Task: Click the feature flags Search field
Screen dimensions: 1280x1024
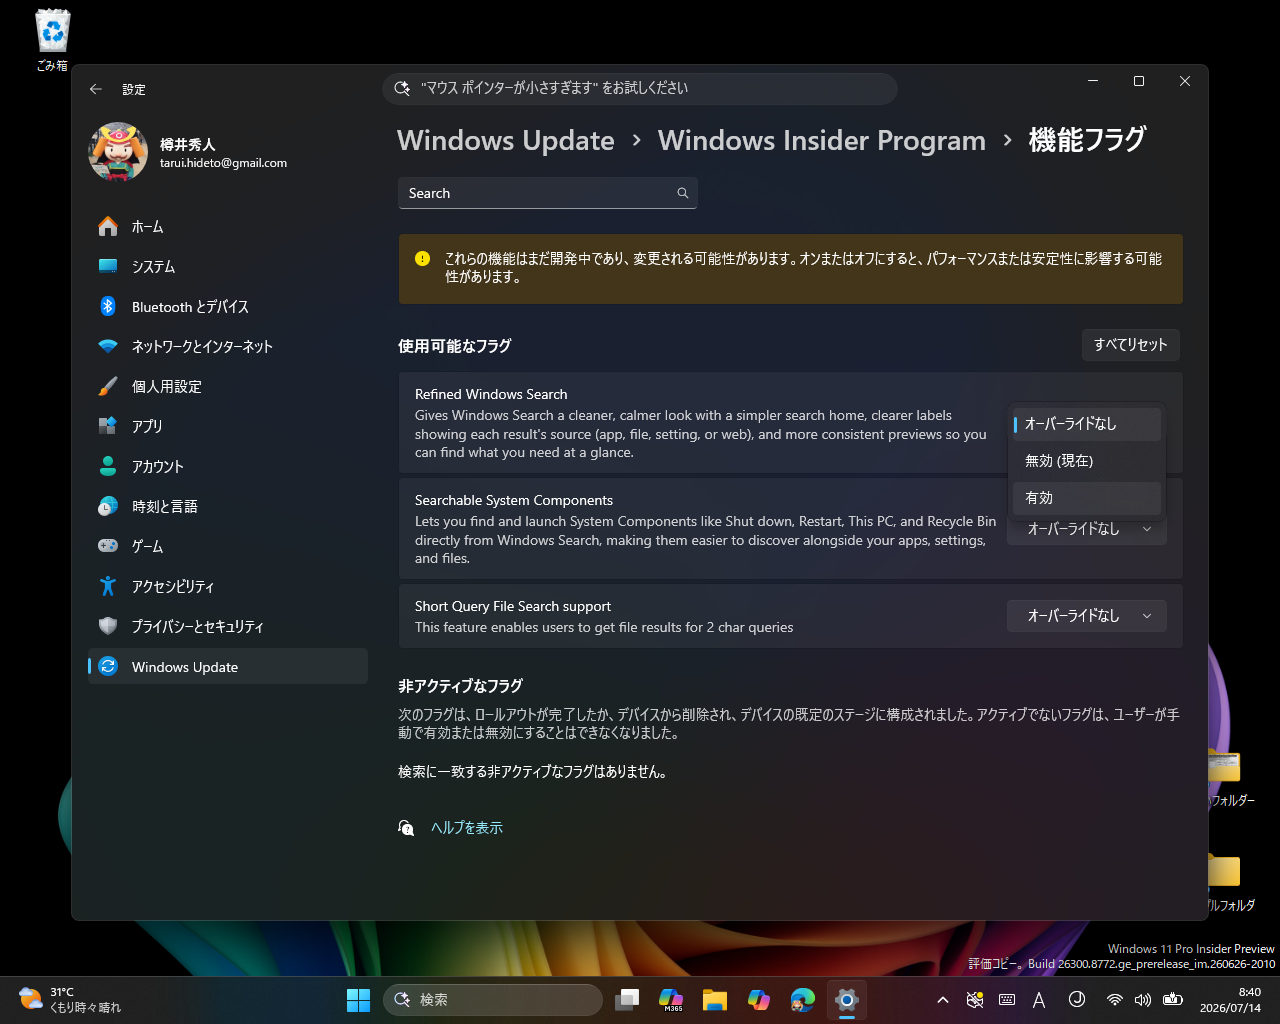Action: coord(548,193)
